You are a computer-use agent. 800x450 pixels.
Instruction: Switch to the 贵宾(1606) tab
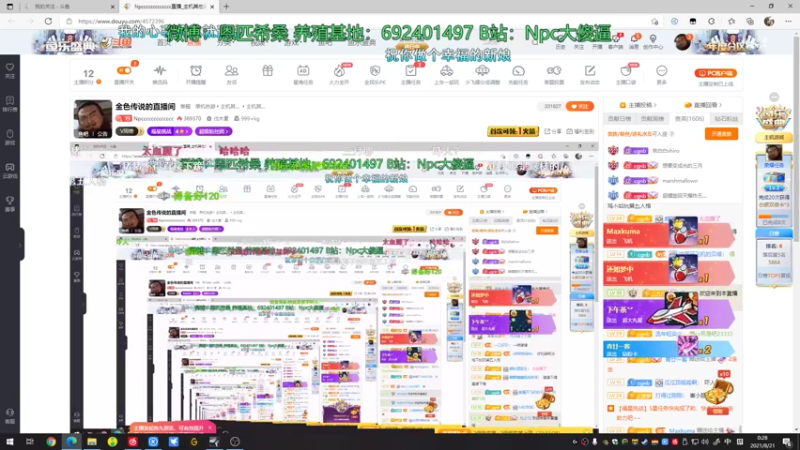[x=689, y=118]
